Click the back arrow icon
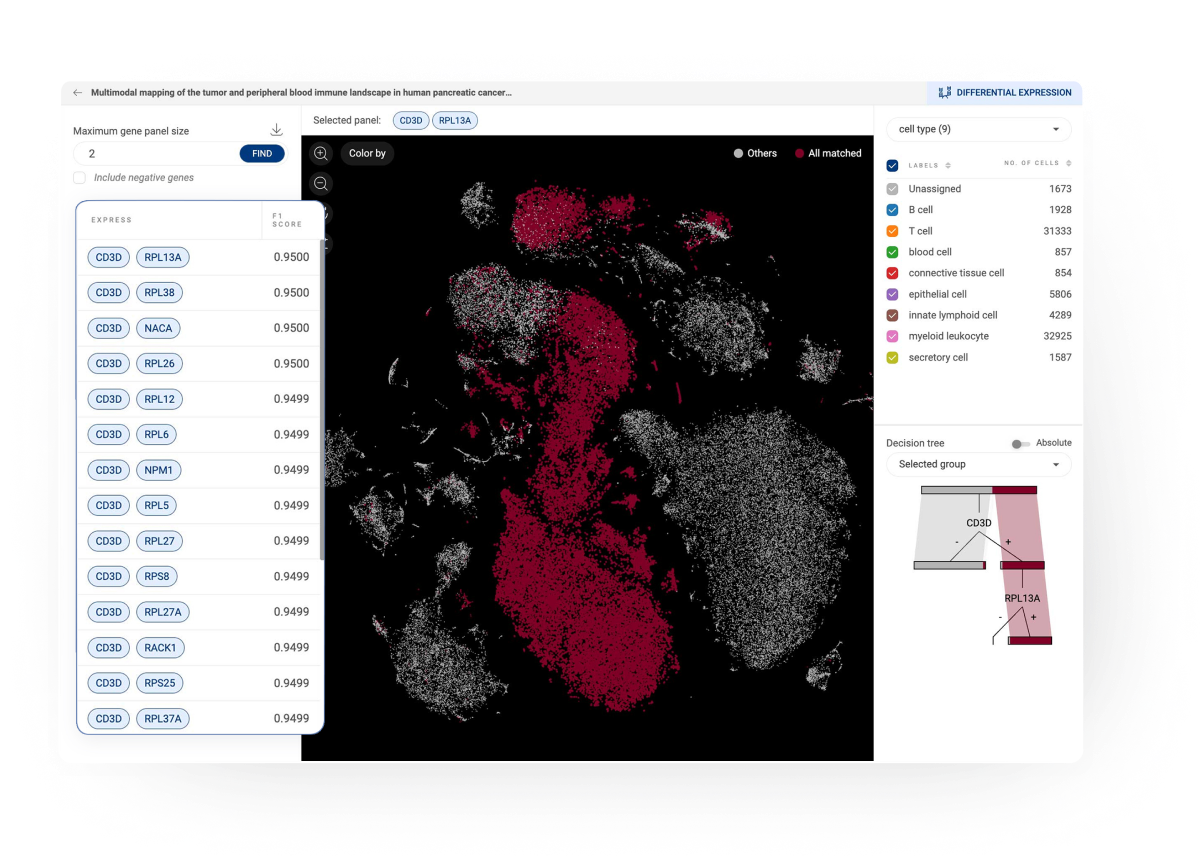The width and height of the screenshot is (1202, 860). click(x=78, y=93)
